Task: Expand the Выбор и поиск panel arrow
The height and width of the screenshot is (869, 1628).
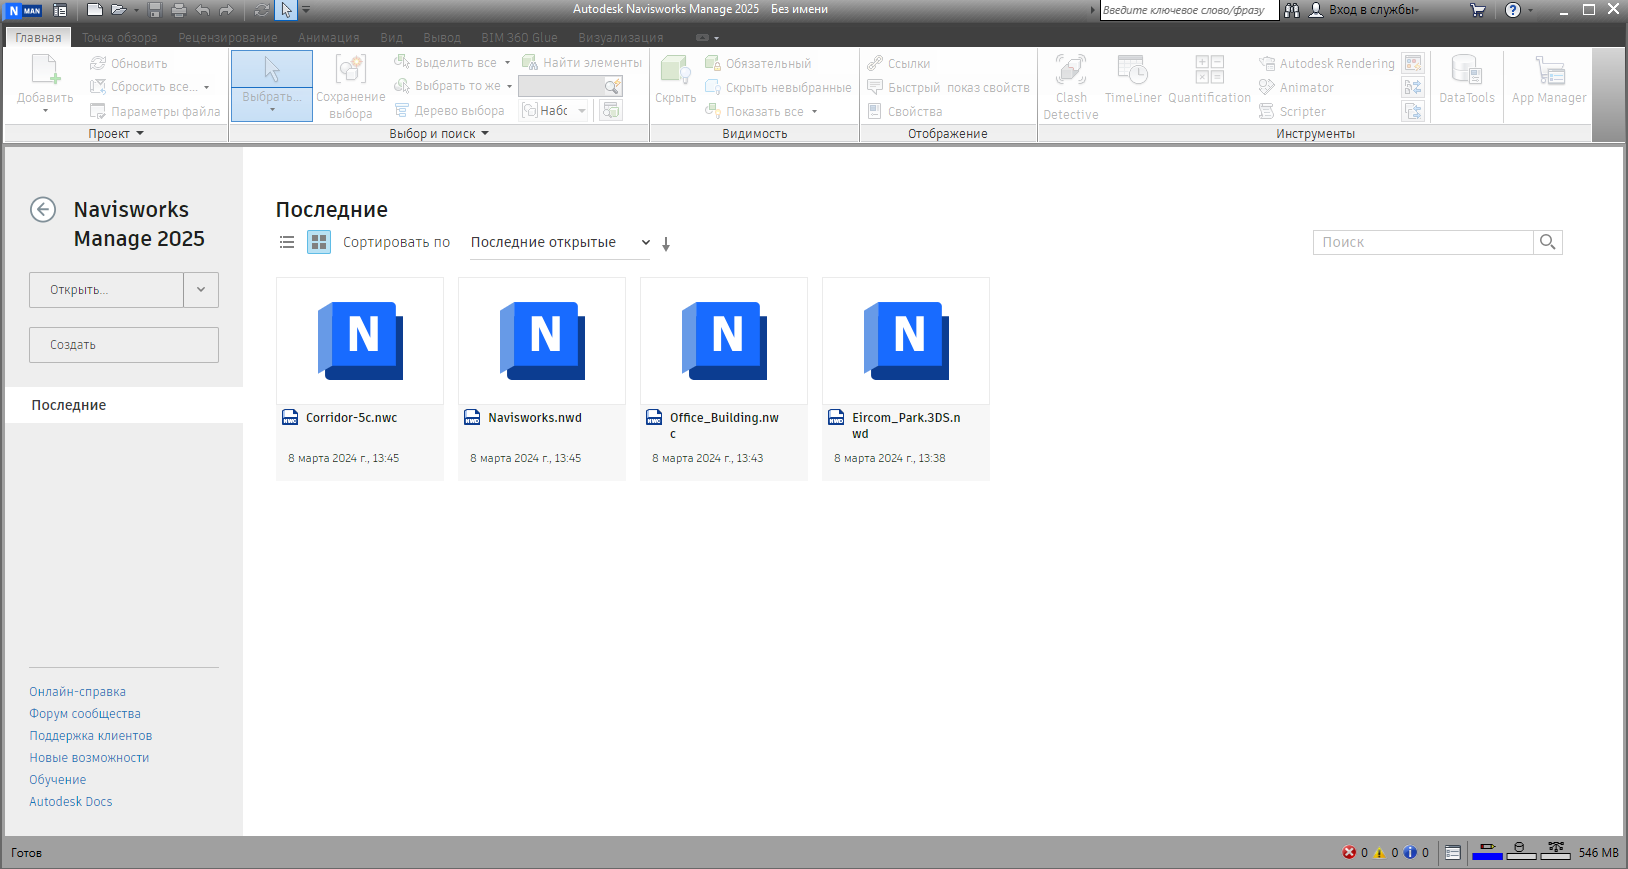Action: (x=485, y=133)
